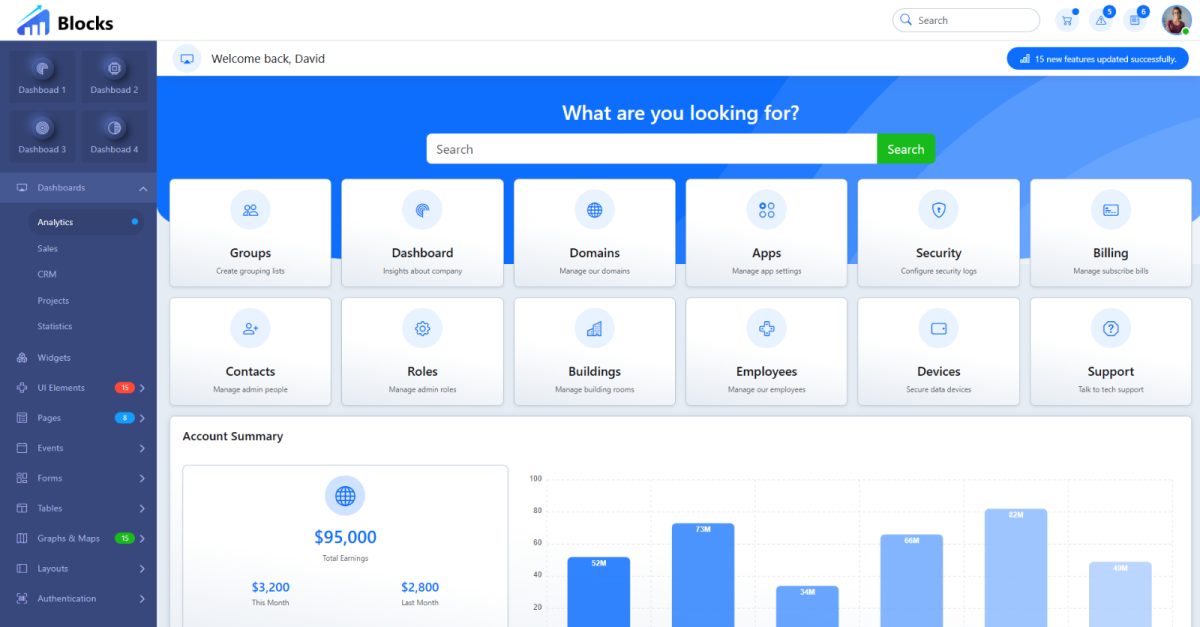Select the CRM sidebar item

47,274
